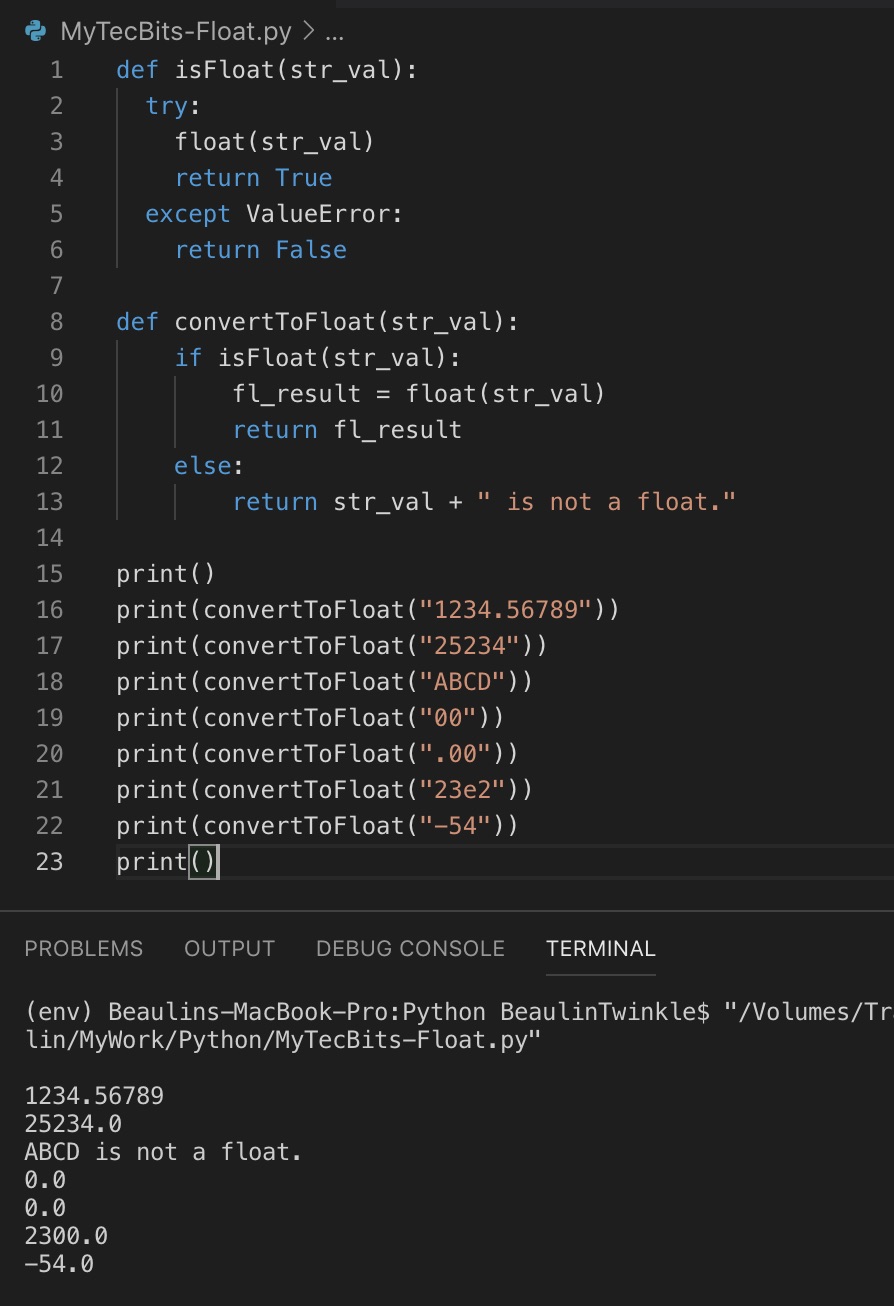Image resolution: width=894 pixels, height=1306 pixels.
Task: Click the Python file icon in the breadcrumb
Action: tap(34, 31)
